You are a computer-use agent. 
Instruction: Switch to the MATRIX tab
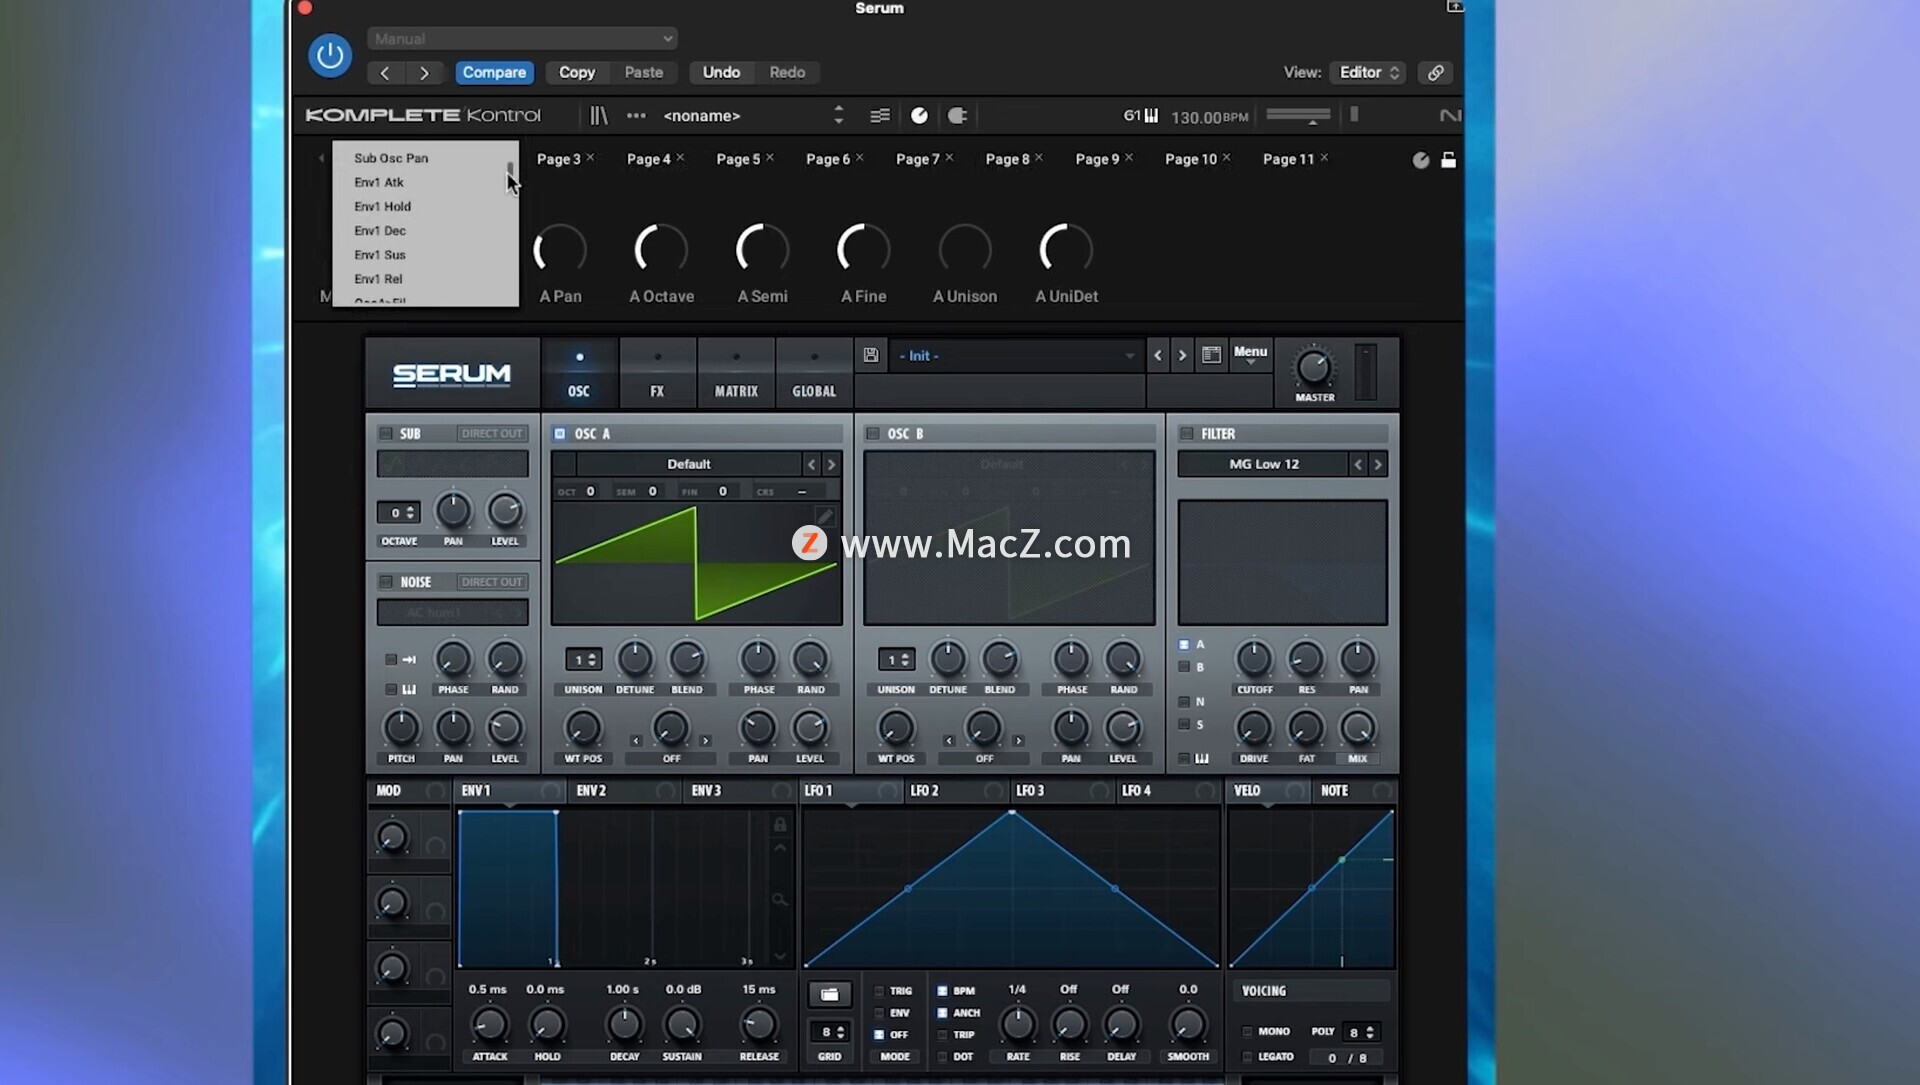pos(736,373)
